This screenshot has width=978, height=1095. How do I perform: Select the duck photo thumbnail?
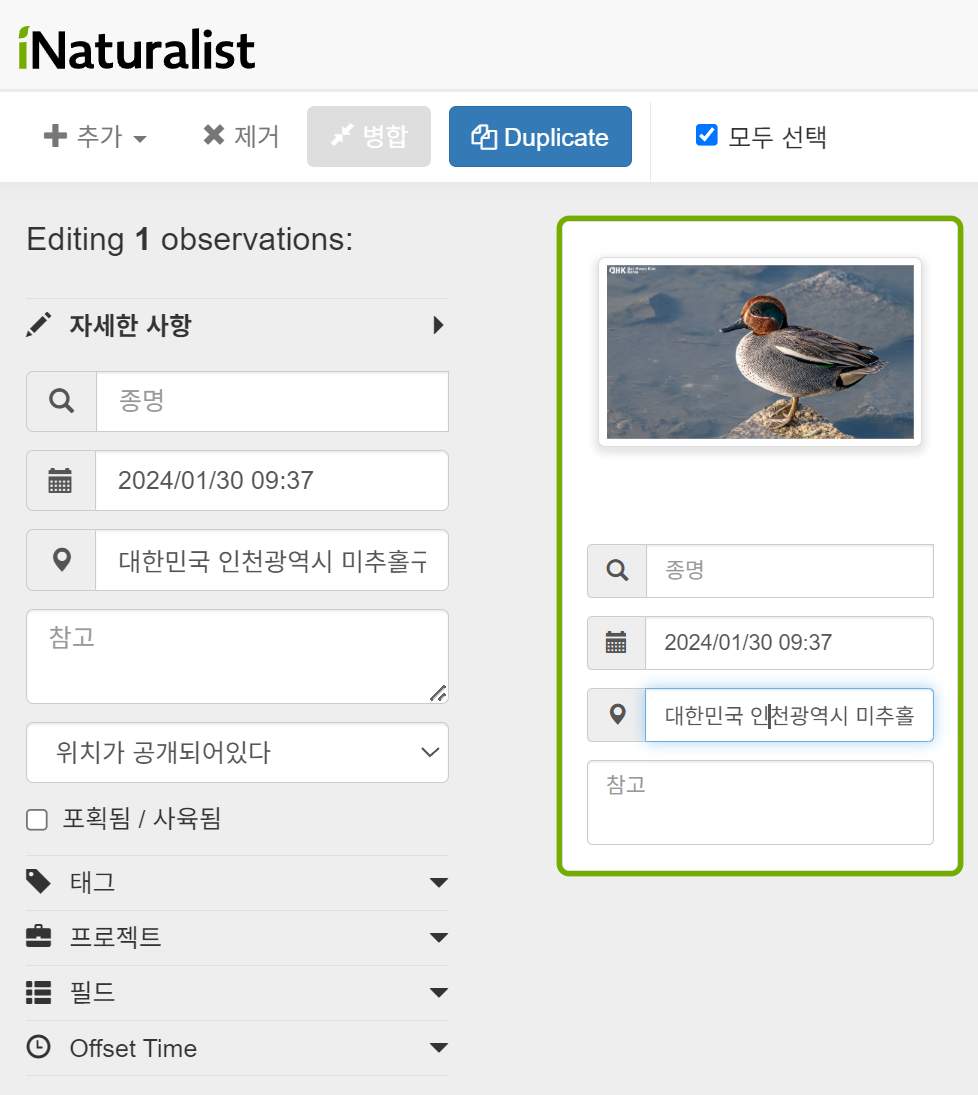click(x=760, y=352)
